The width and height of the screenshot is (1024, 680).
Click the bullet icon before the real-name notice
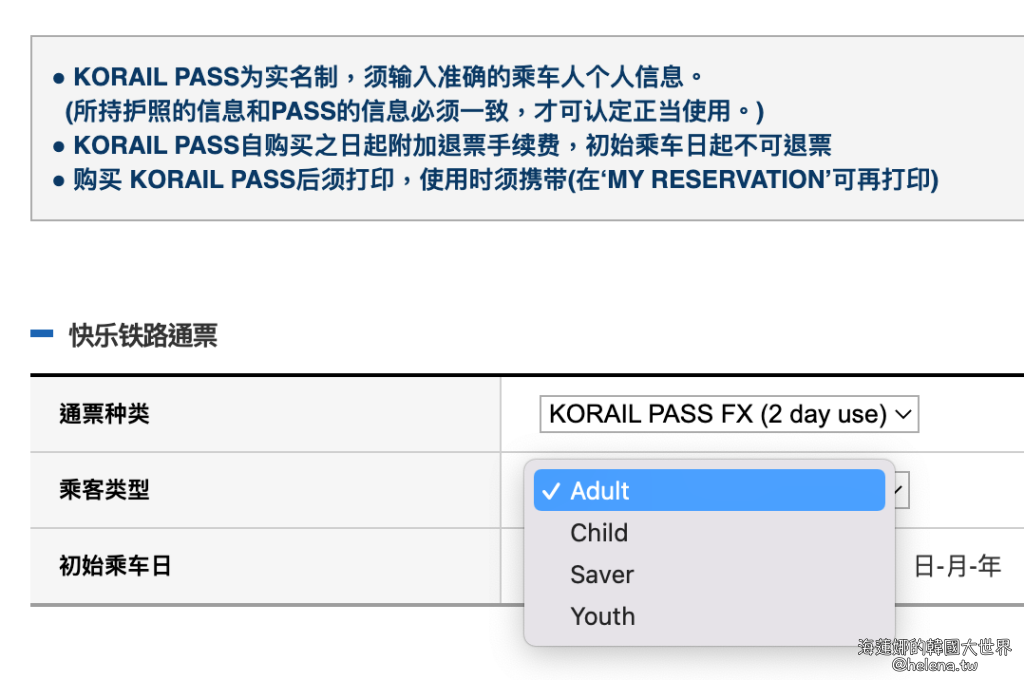click(59, 77)
